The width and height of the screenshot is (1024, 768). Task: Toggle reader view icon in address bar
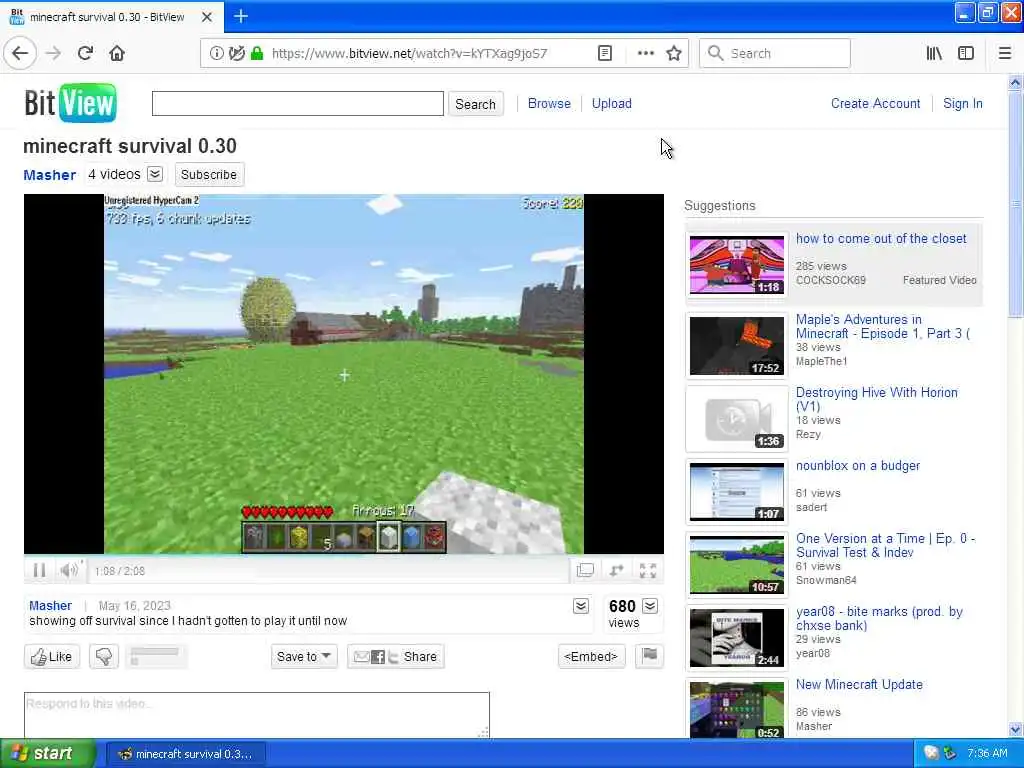pyautogui.click(x=605, y=53)
